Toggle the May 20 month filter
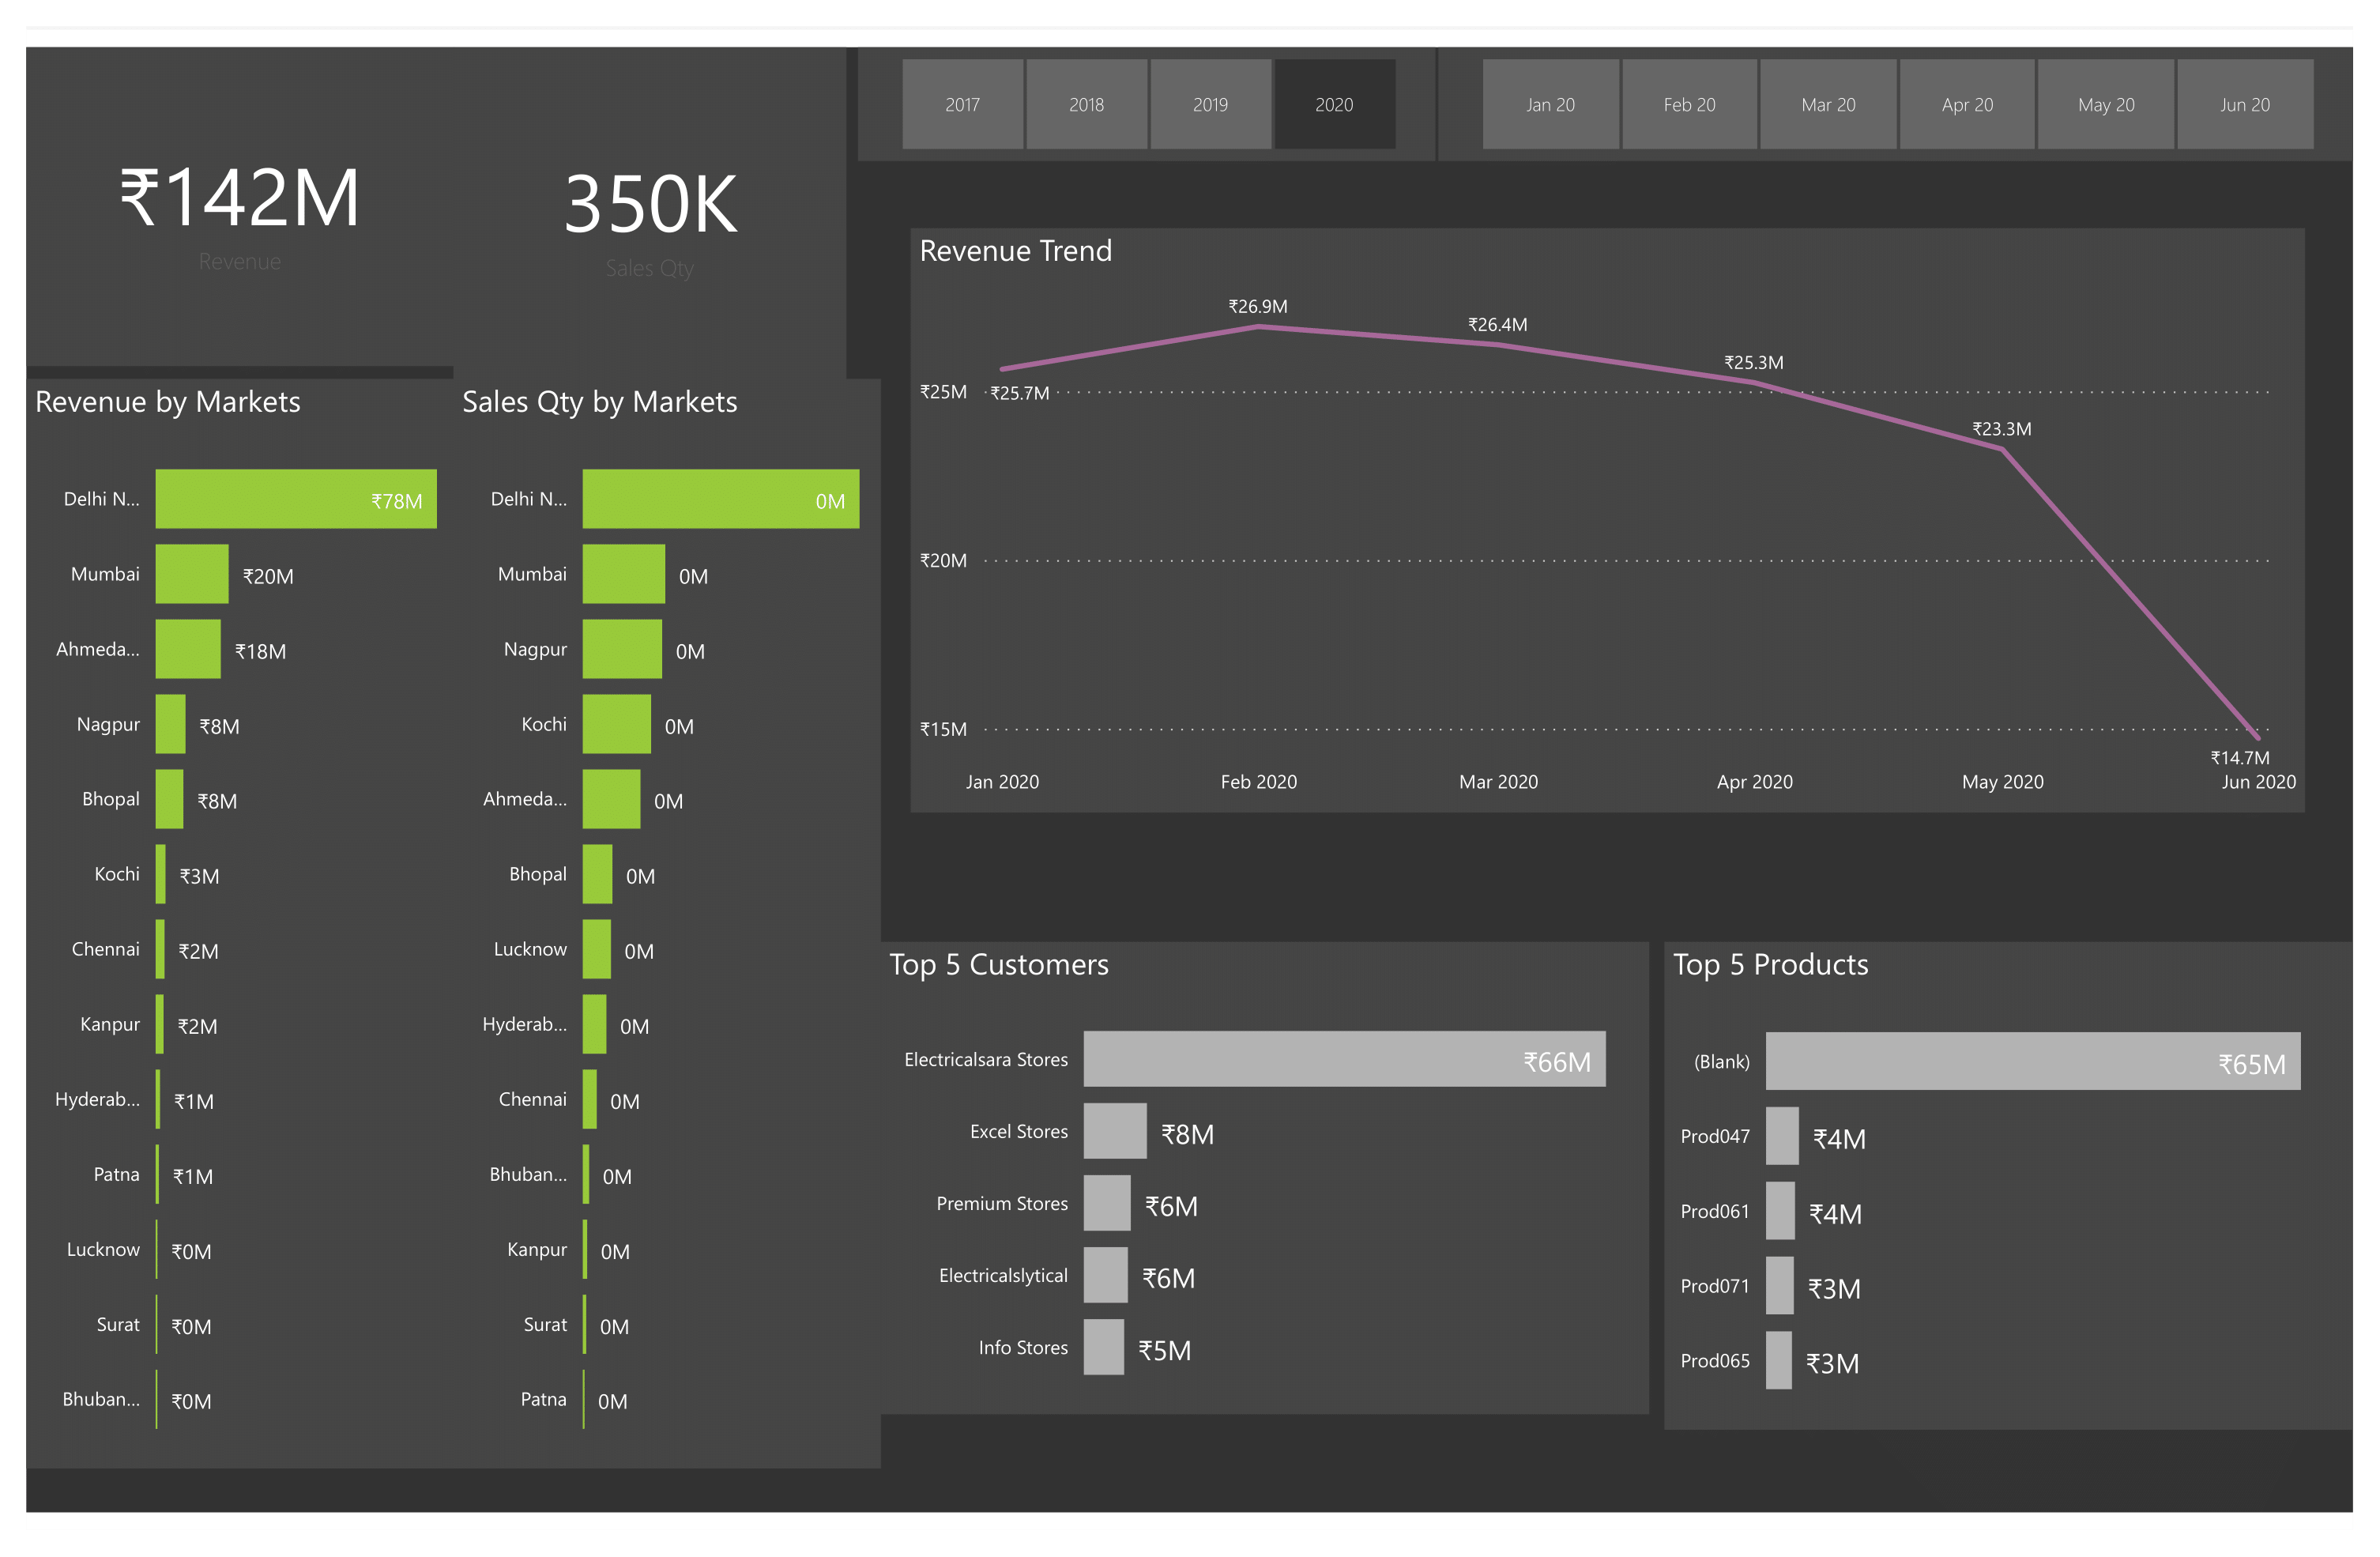Screen dimensions: 2380x1557 point(2106,104)
